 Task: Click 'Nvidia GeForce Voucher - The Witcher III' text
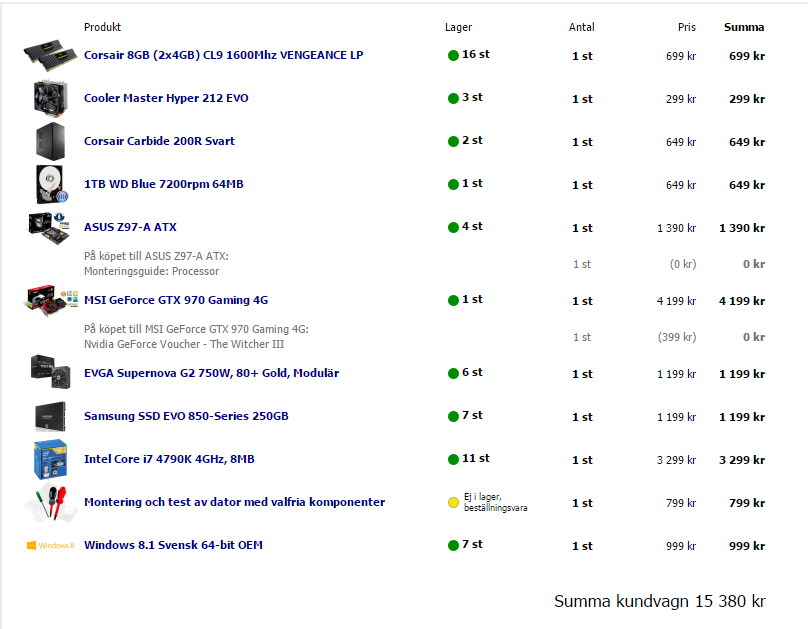(184, 344)
